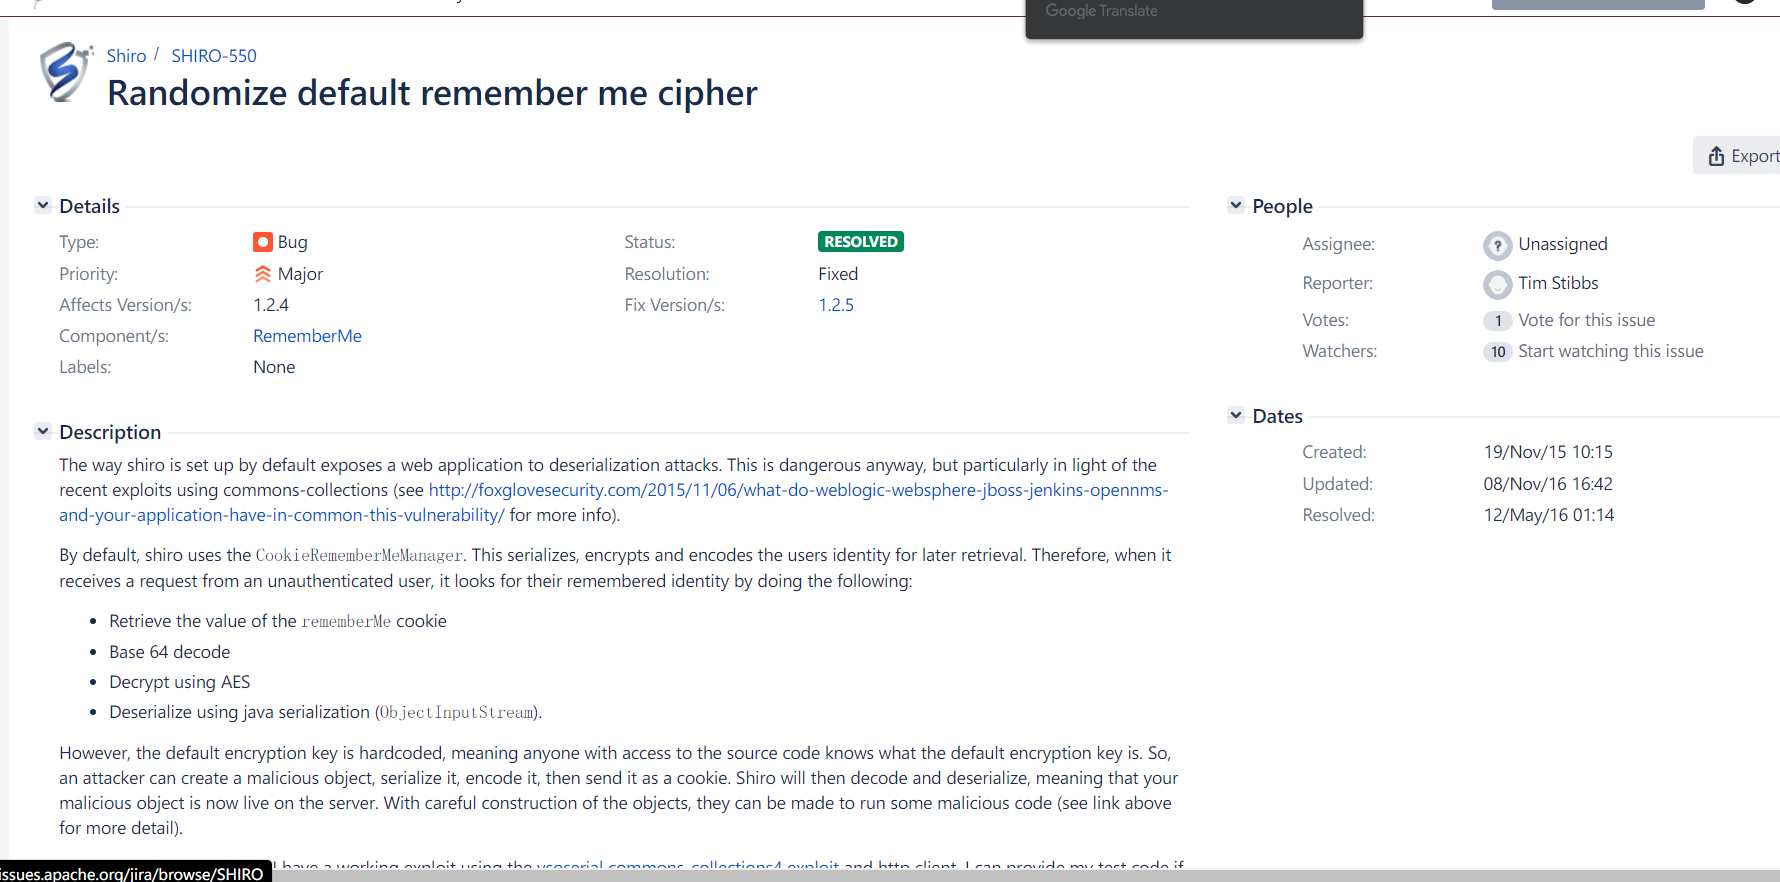Click CookieRememberMeManager code text
The width and height of the screenshot is (1780, 882).
(359, 556)
